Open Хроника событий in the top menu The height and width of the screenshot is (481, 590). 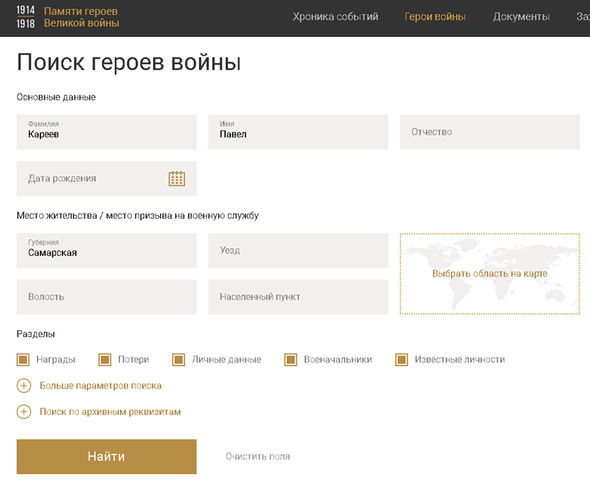(x=335, y=17)
